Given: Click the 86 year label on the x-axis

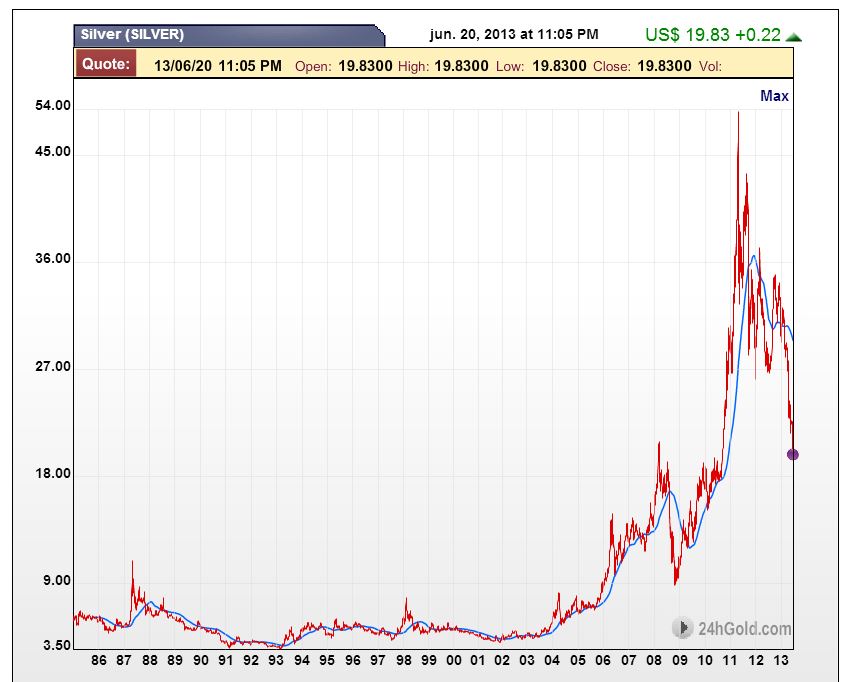Looking at the screenshot, I should point(98,662).
